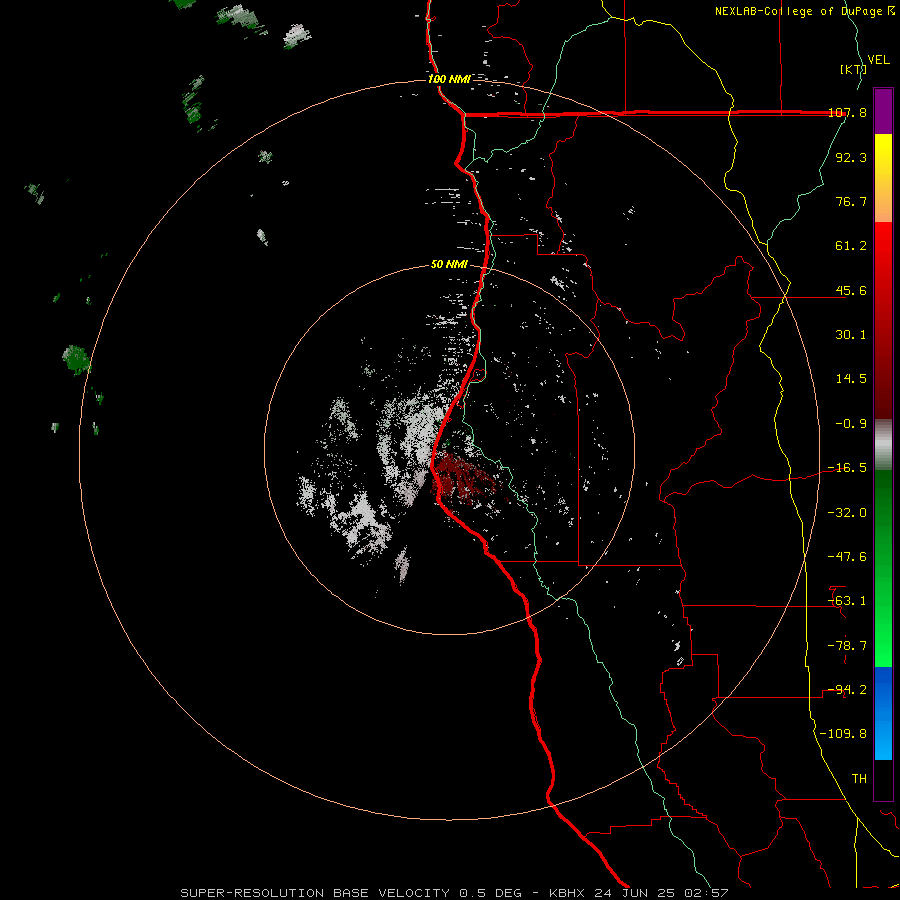
Task: Click the -32.0 velocity scale value
Action: pos(847,513)
